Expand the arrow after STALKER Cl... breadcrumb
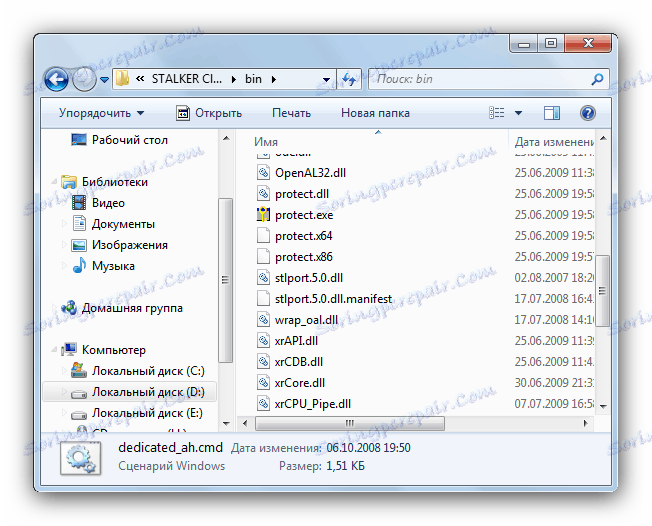652x526 pixels. (x=234, y=79)
